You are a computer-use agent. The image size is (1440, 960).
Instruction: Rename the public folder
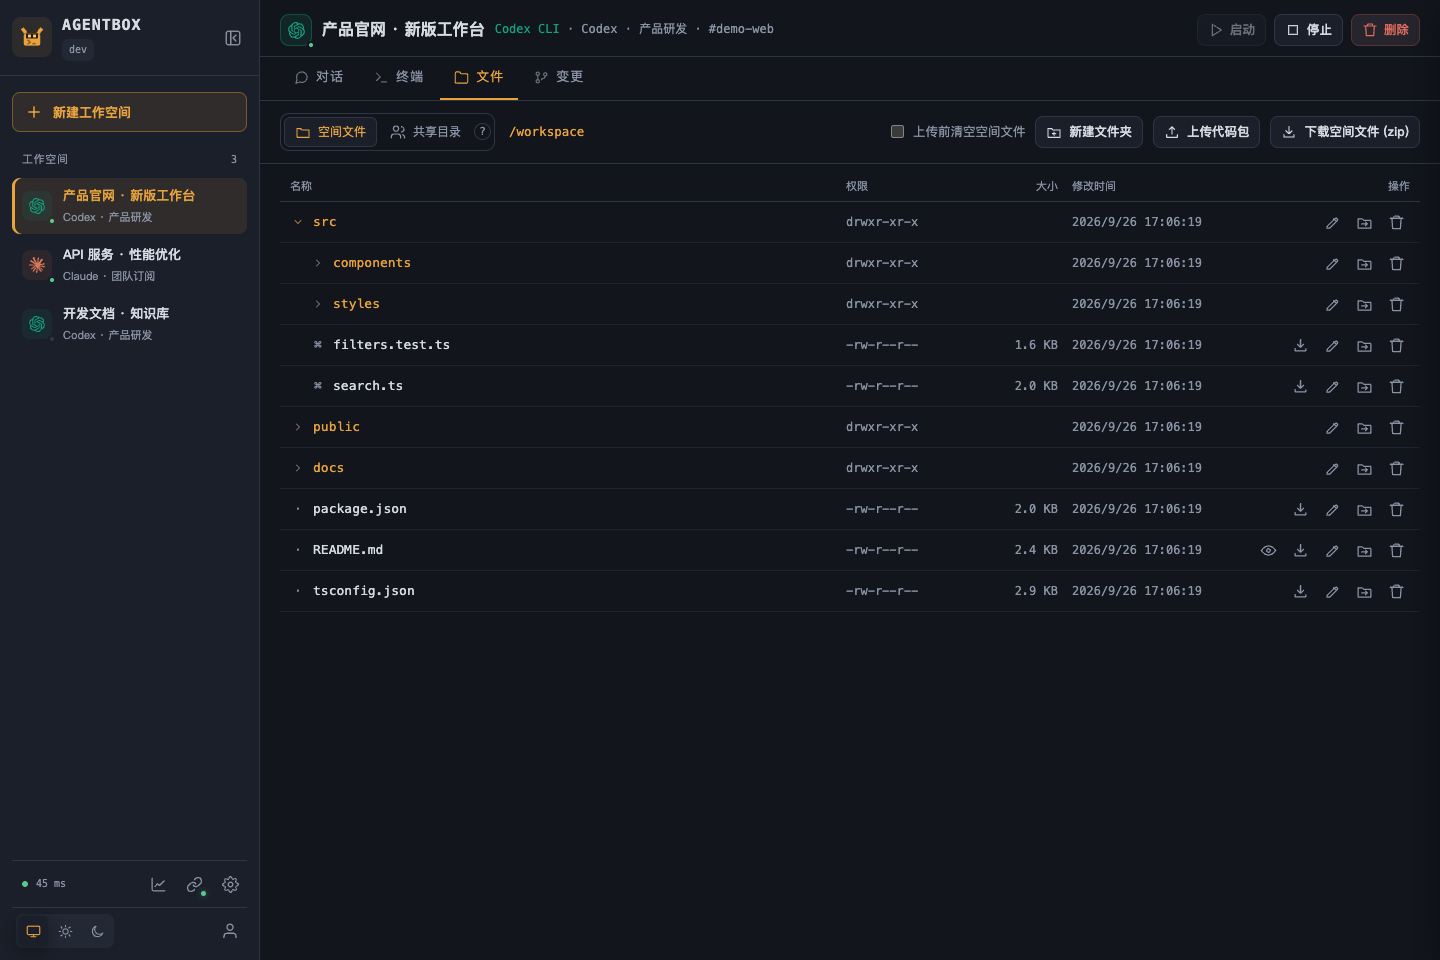(x=1332, y=427)
